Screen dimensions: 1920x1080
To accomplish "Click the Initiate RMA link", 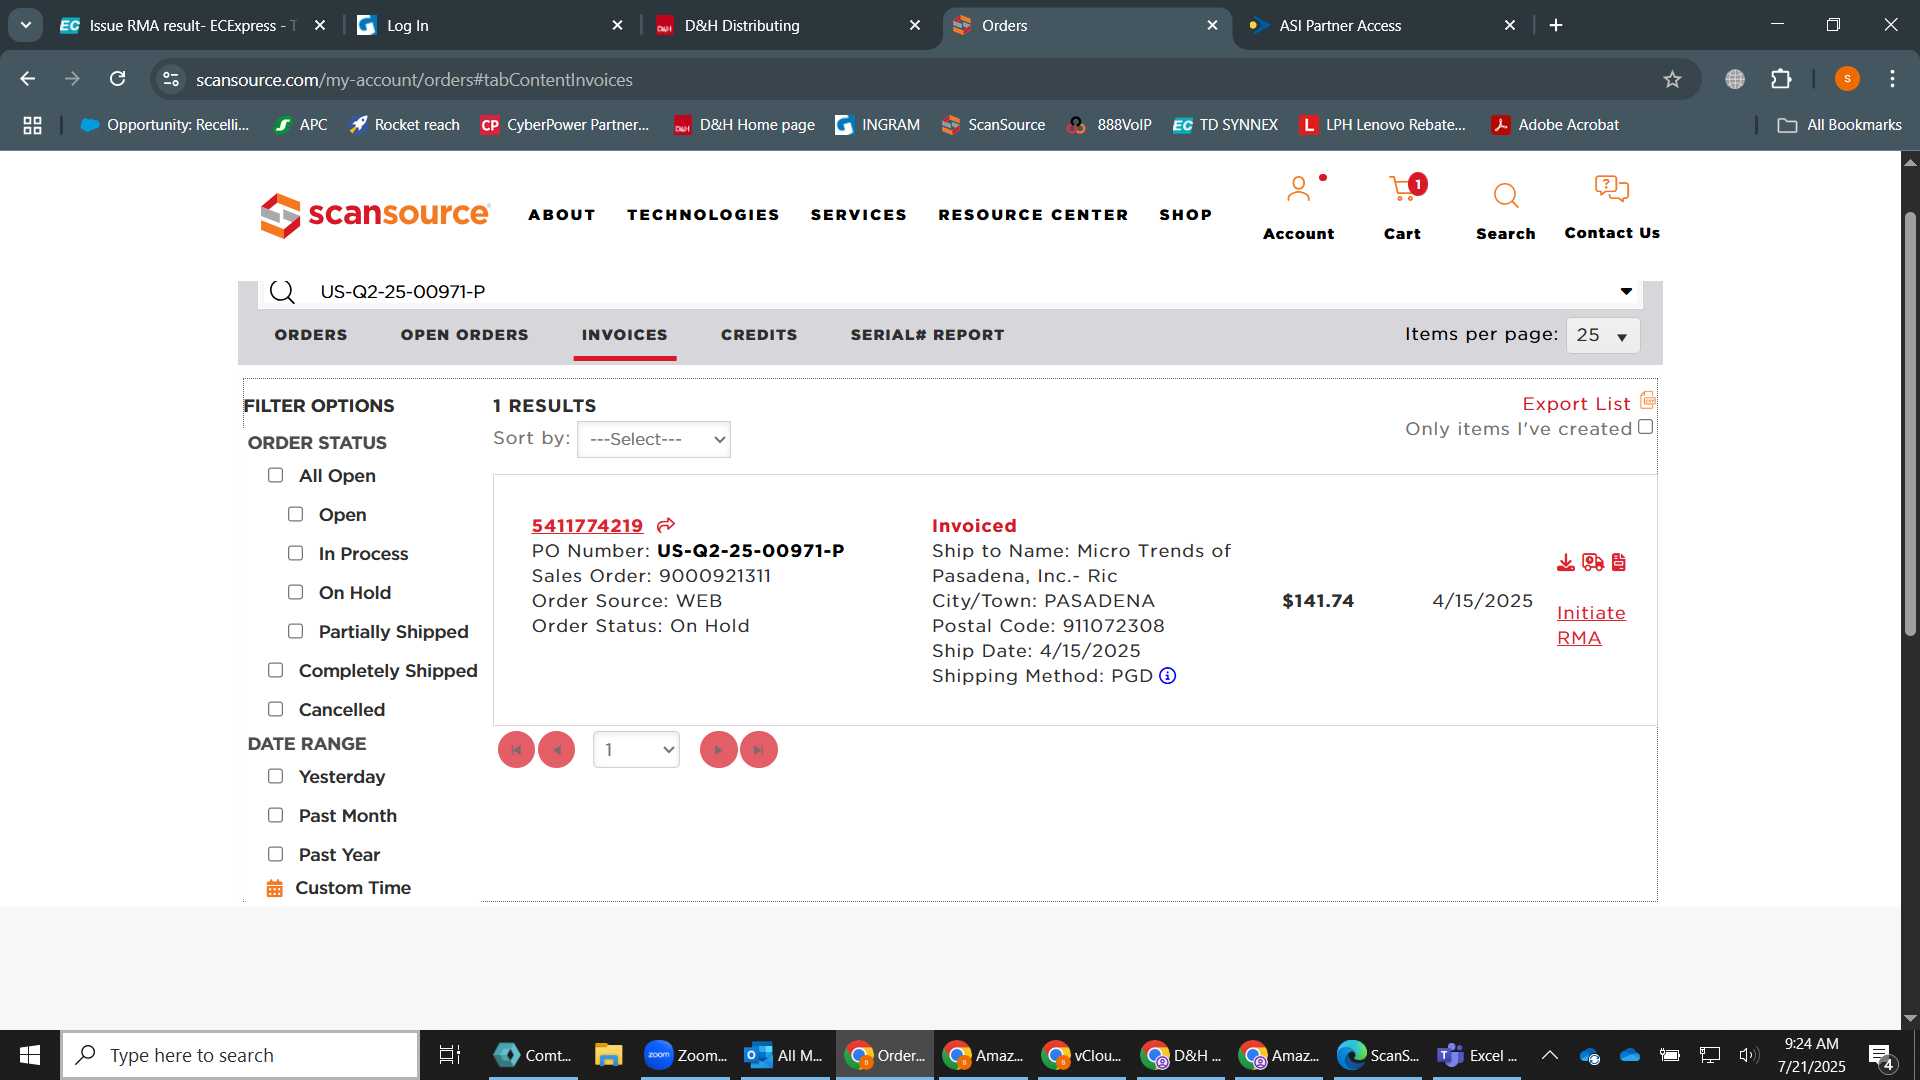I will pyautogui.click(x=1591, y=626).
